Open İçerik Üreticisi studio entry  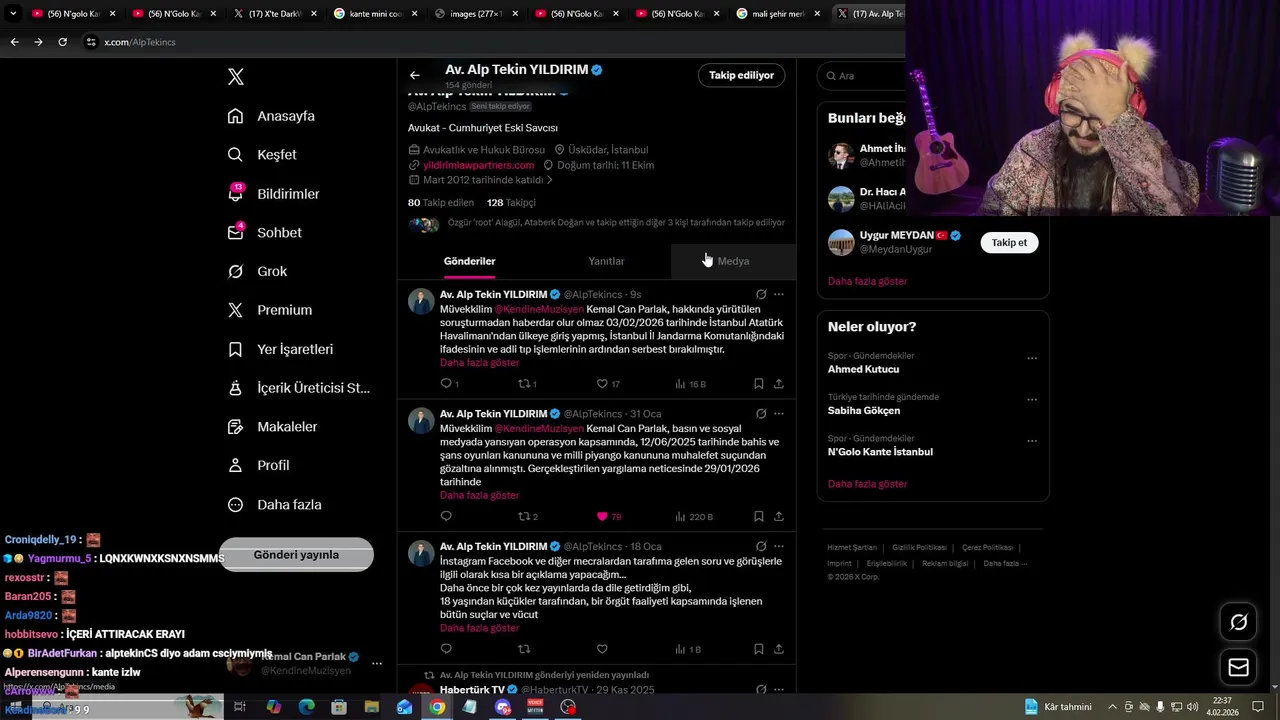(x=299, y=388)
